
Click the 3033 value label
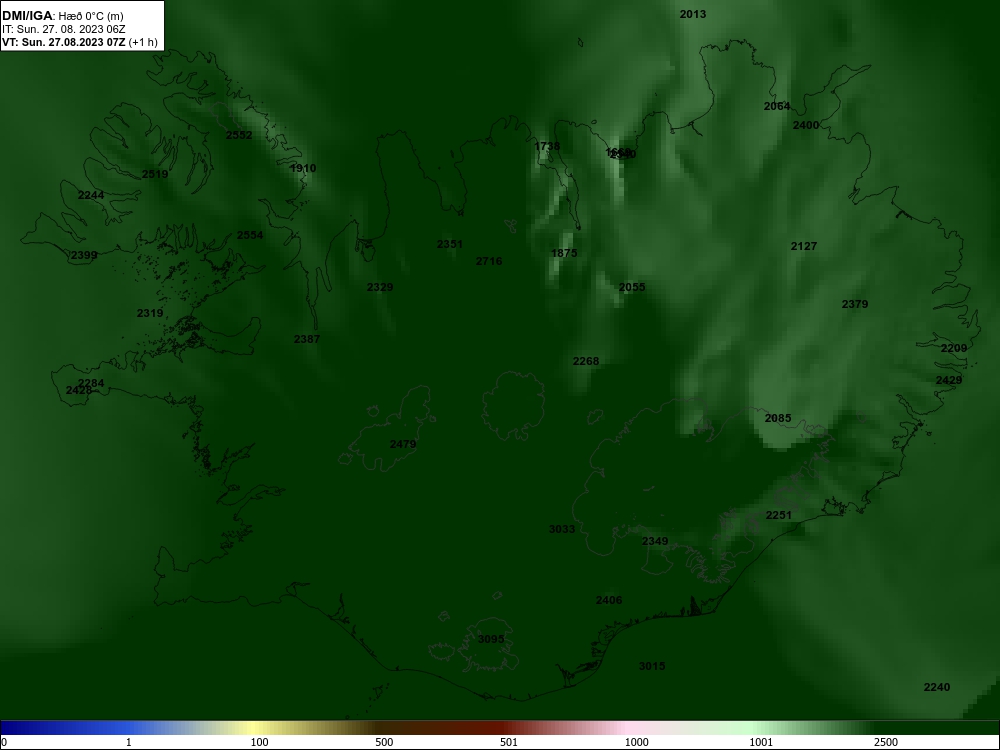point(562,529)
